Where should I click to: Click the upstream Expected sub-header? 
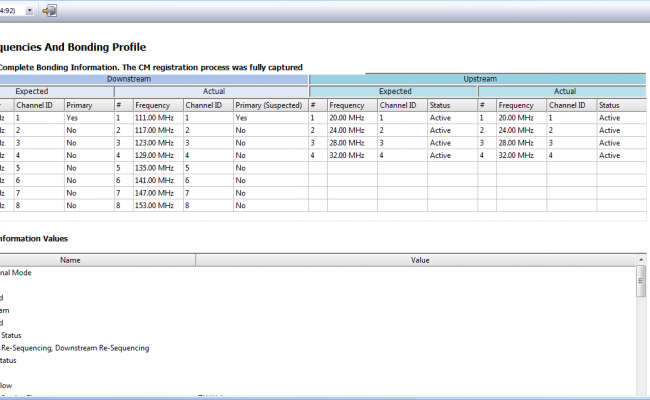coord(393,91)
